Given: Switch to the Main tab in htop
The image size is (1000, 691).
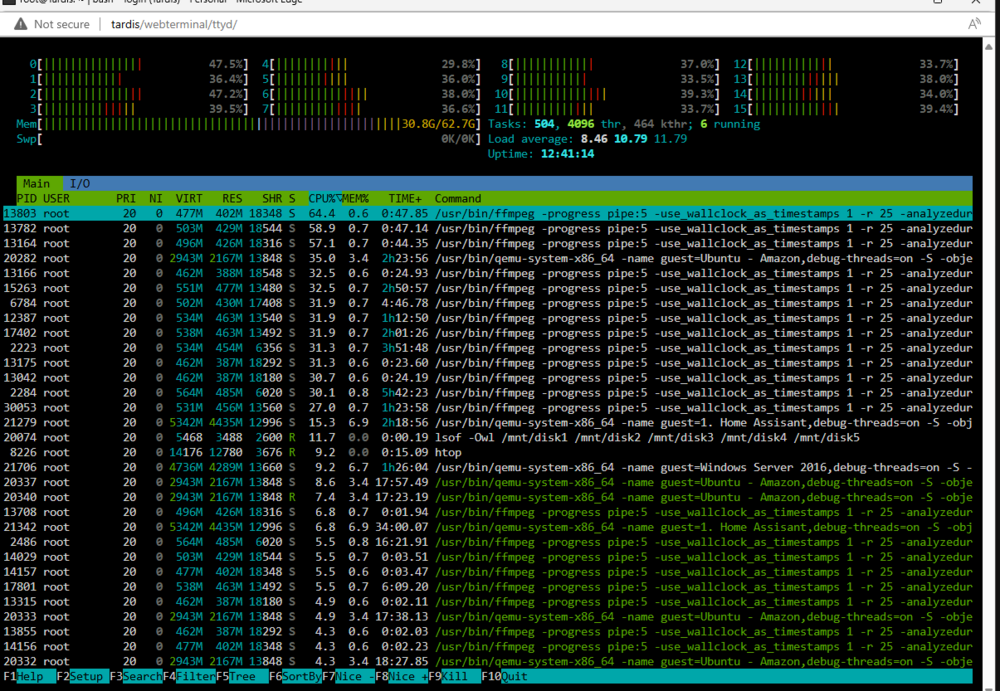Looking at the screenshot, I should pos(37,184).
